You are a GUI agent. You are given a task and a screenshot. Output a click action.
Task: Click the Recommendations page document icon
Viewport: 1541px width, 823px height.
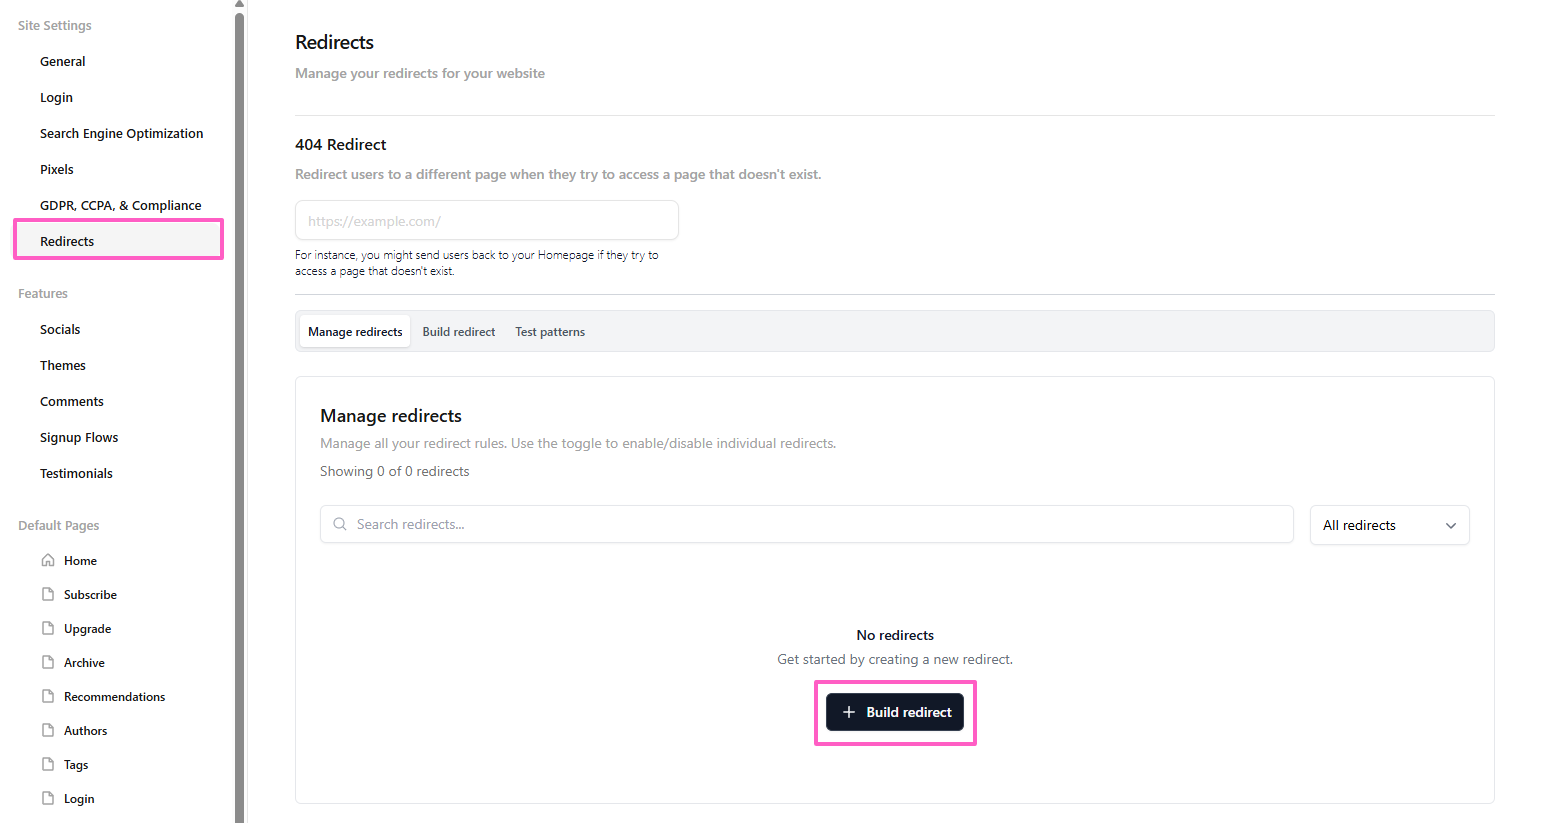[x=48, y=696]
